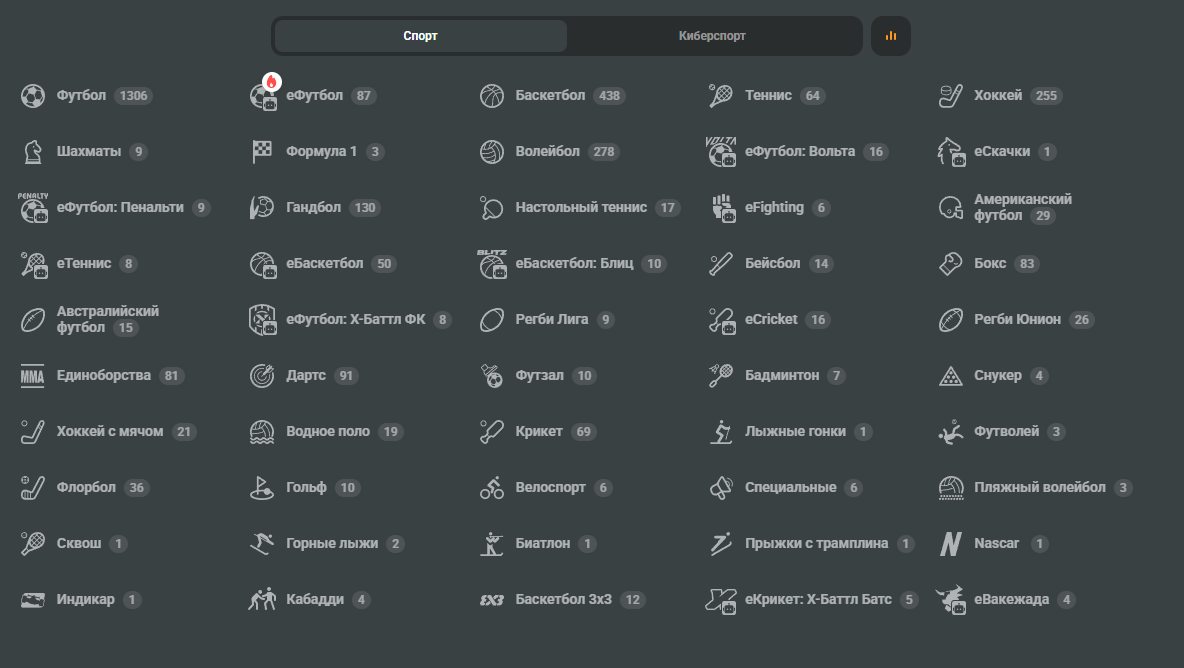This screenshot has width=1184, height=668.
Task: Click the Теннис count badge 64
Action: pyautogui.click(x=812, y=96)
